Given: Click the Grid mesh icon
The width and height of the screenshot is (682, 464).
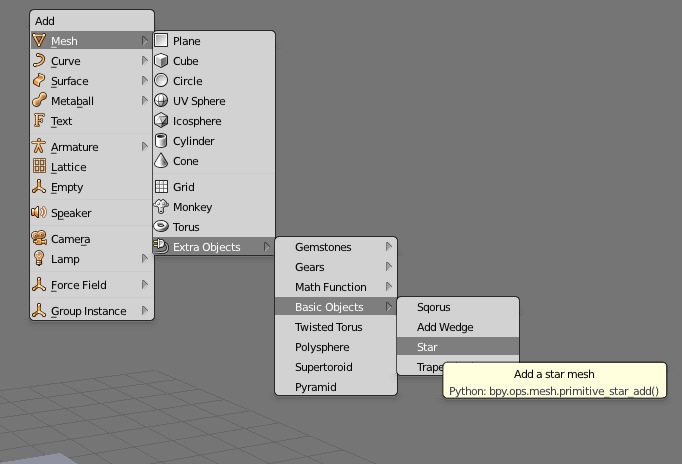Looking at the screenshot, I should tap(161, 187).
